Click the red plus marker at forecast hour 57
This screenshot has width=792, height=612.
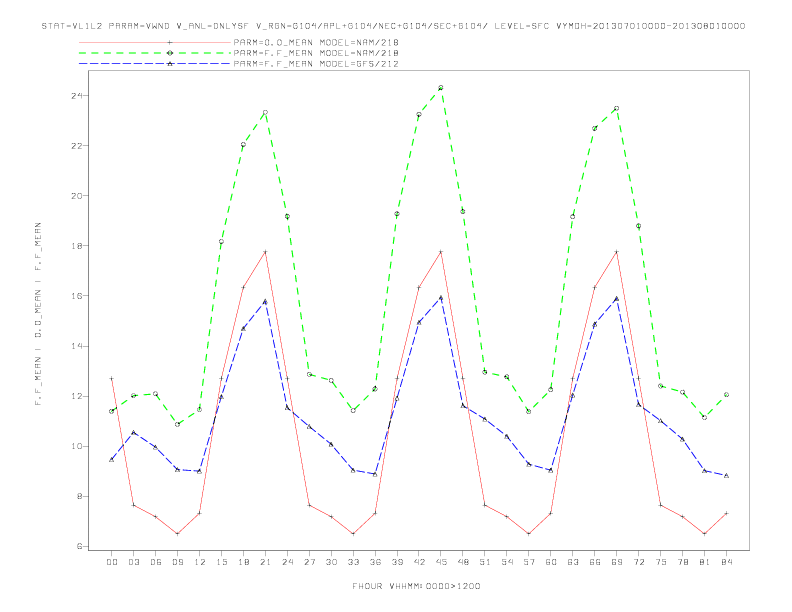[529, 534]
